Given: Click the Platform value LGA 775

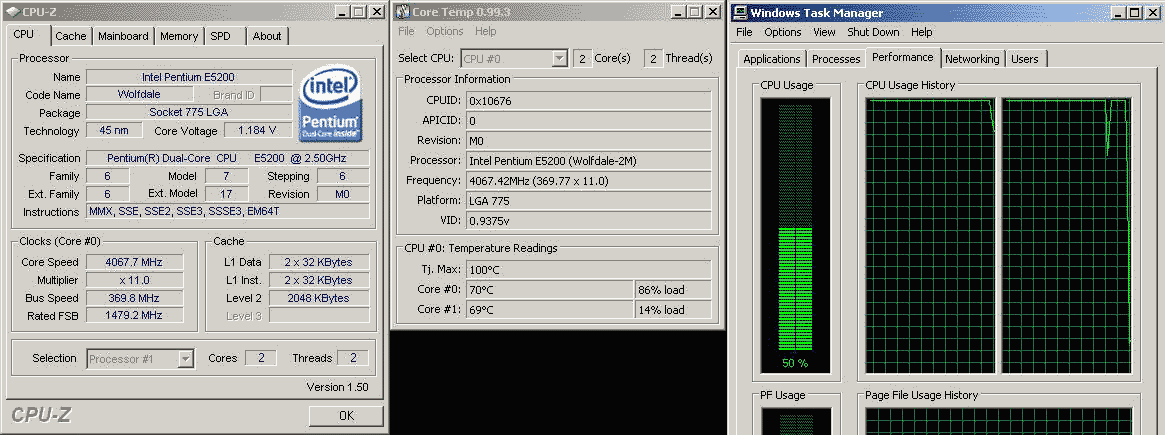Looking at the screenshot, I should (588, 200).
